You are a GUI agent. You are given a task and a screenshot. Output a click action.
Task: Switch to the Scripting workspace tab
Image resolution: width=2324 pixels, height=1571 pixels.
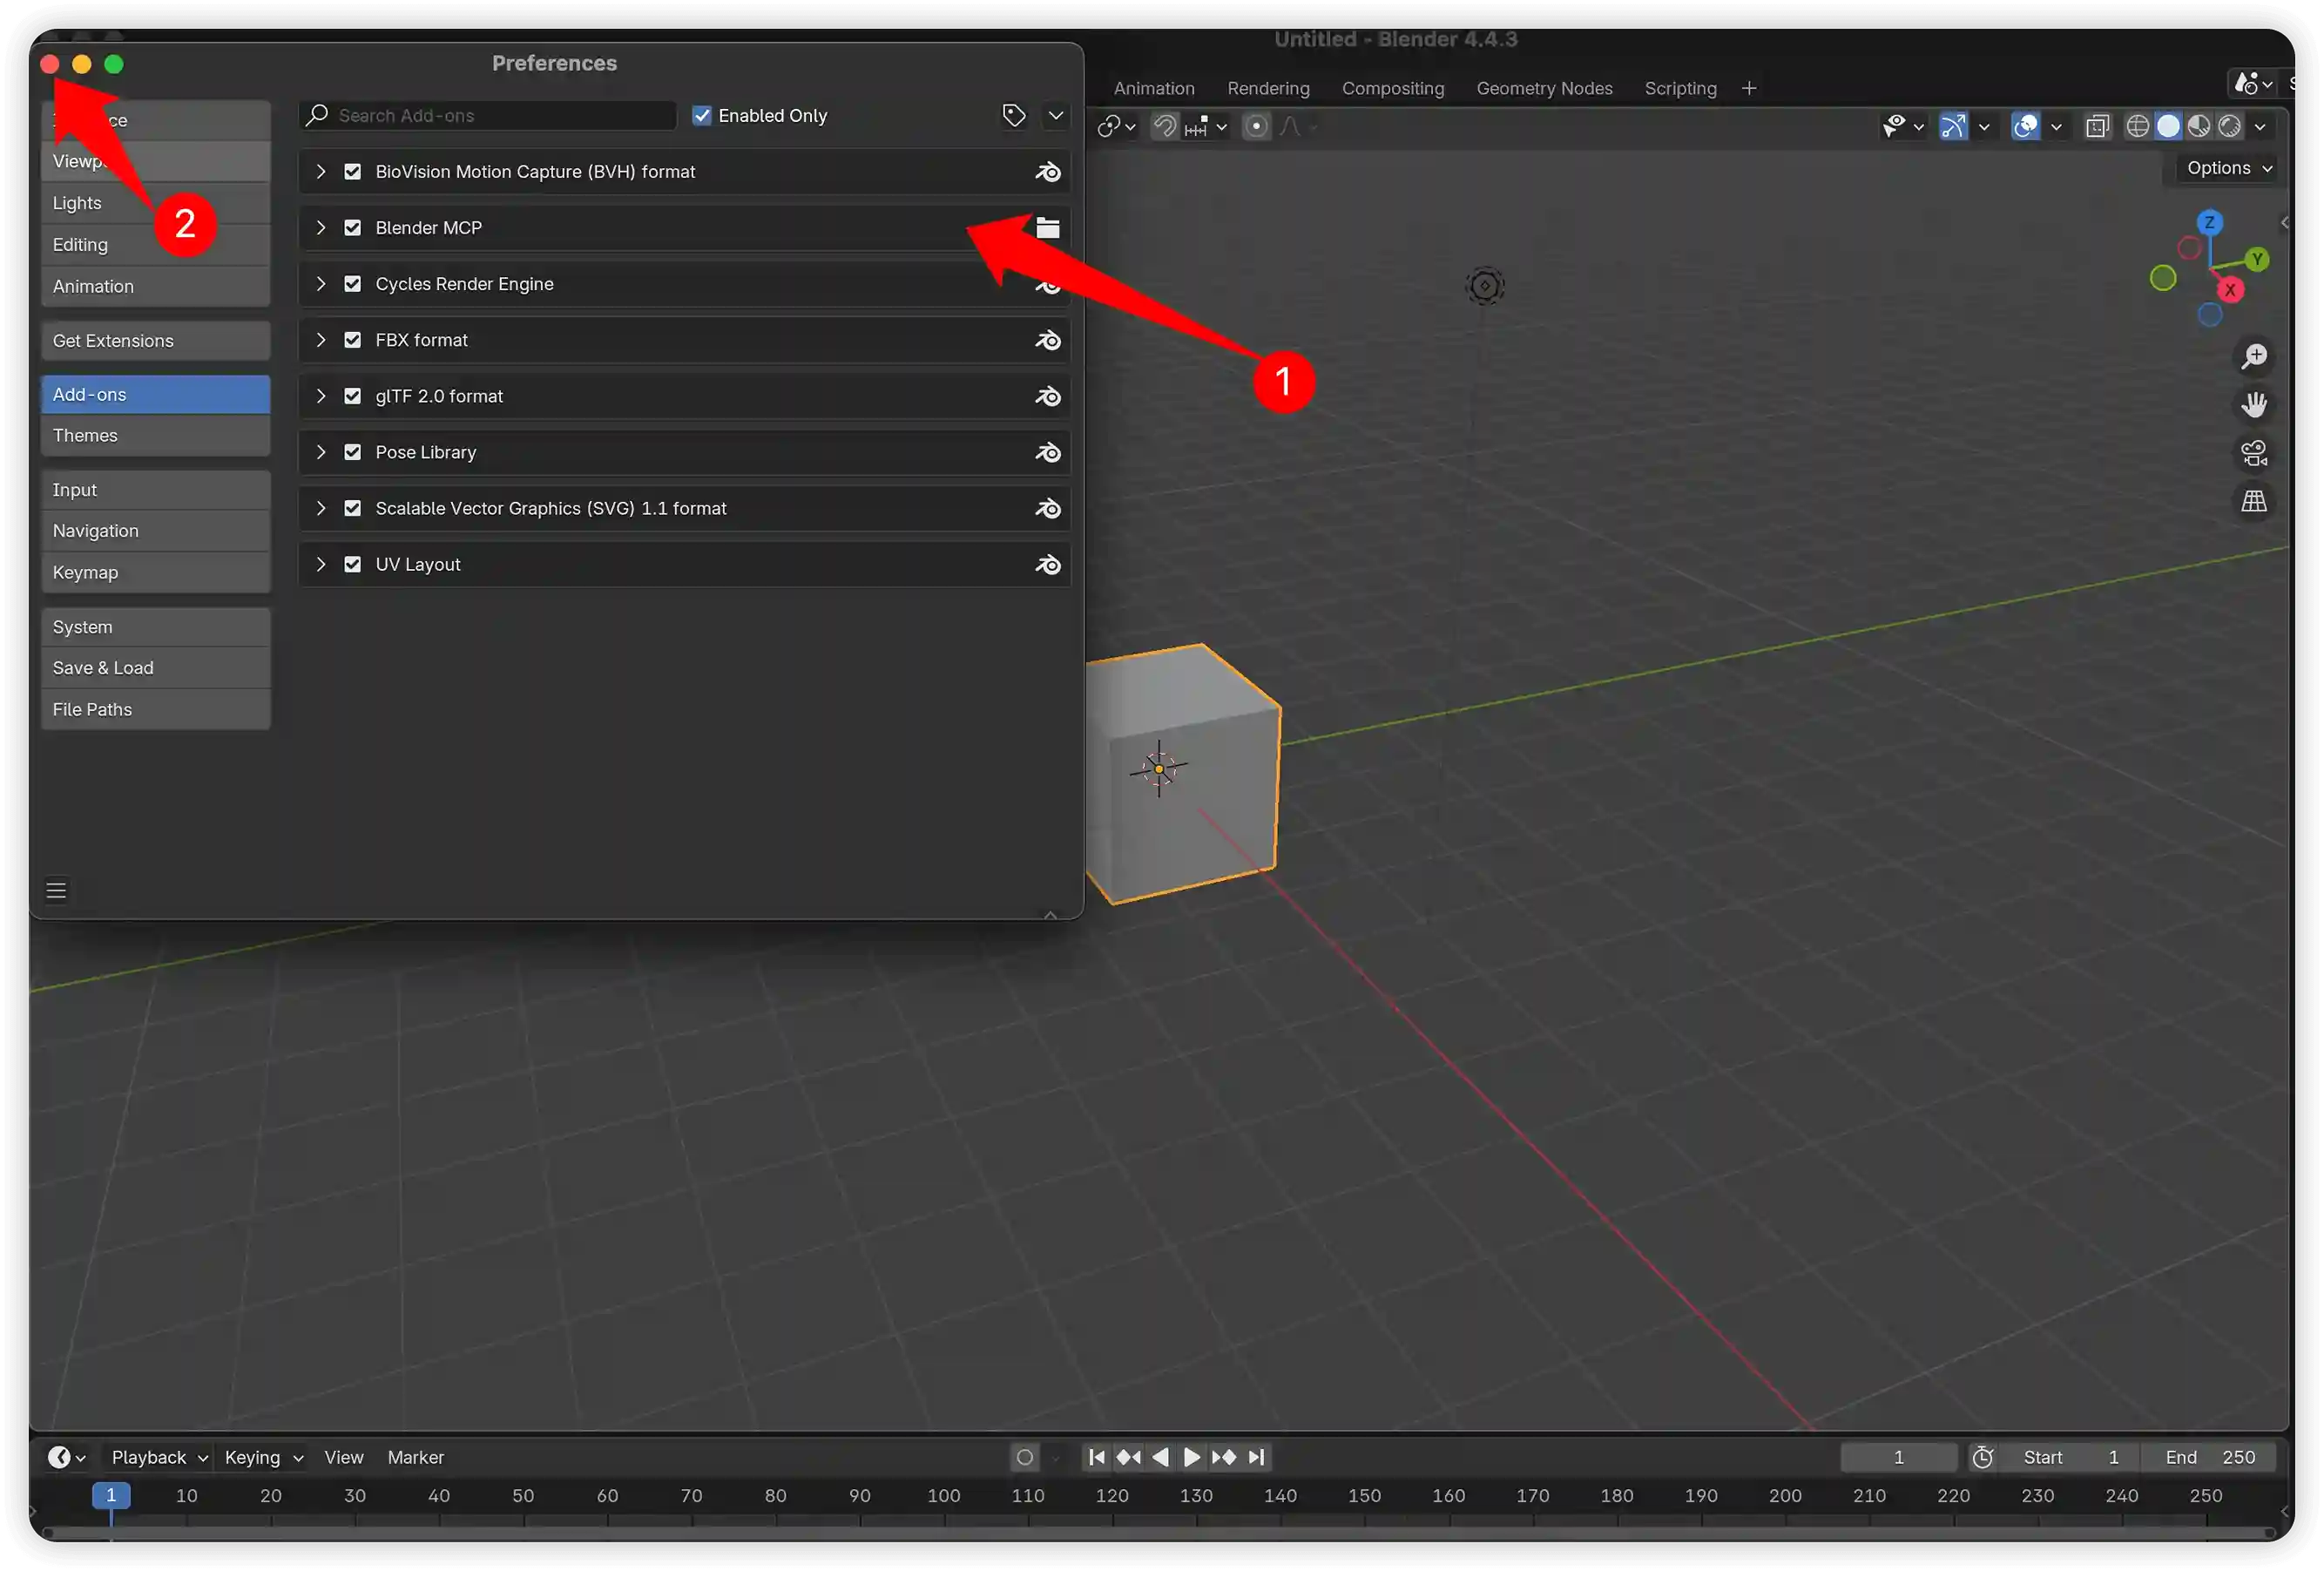pyautogui.click(x=1680, y=88)
